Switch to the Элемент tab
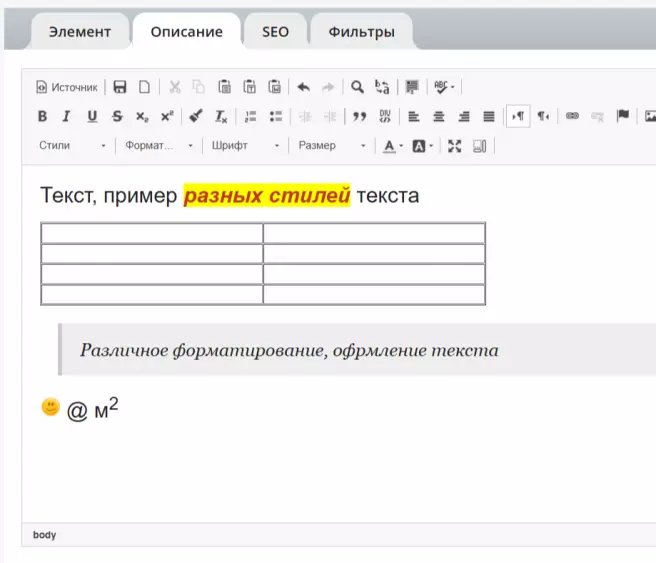 80,31
